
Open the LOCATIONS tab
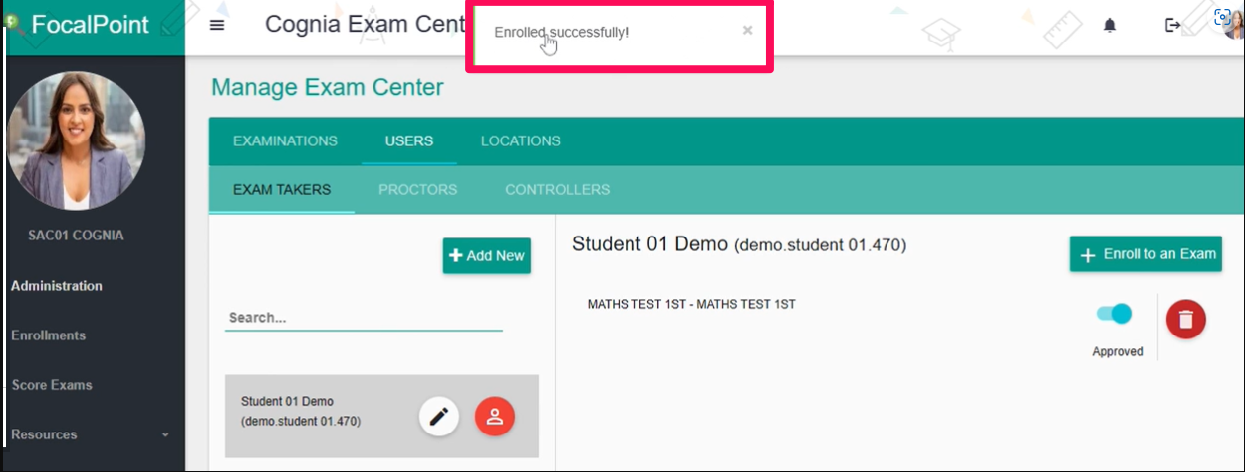tap(521, 141)
